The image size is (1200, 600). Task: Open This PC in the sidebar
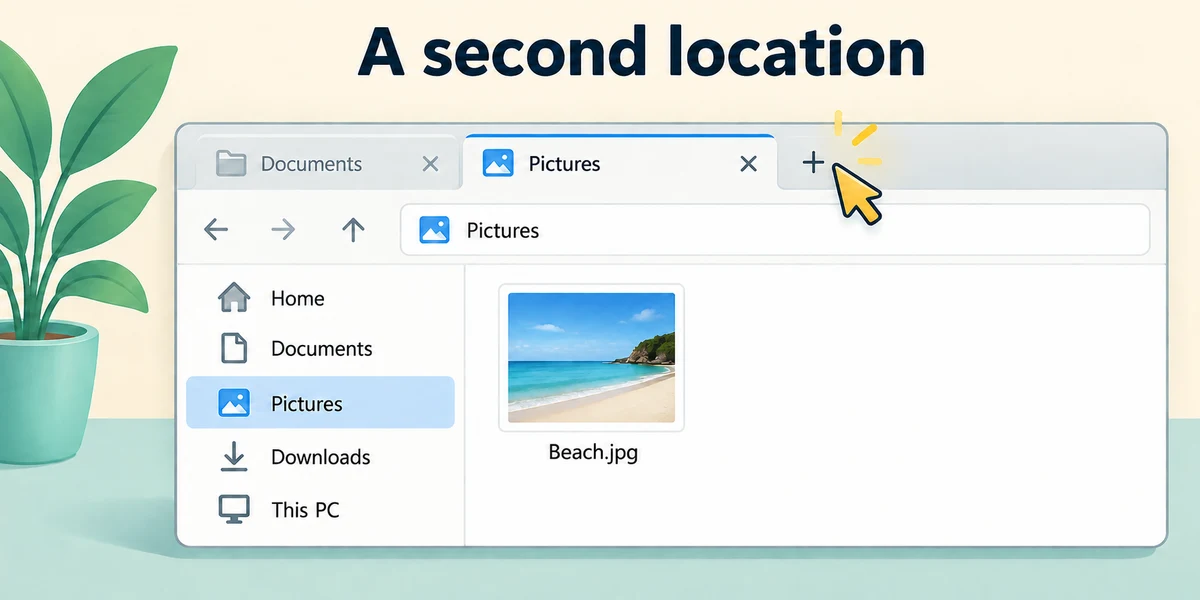coord(320,510)
